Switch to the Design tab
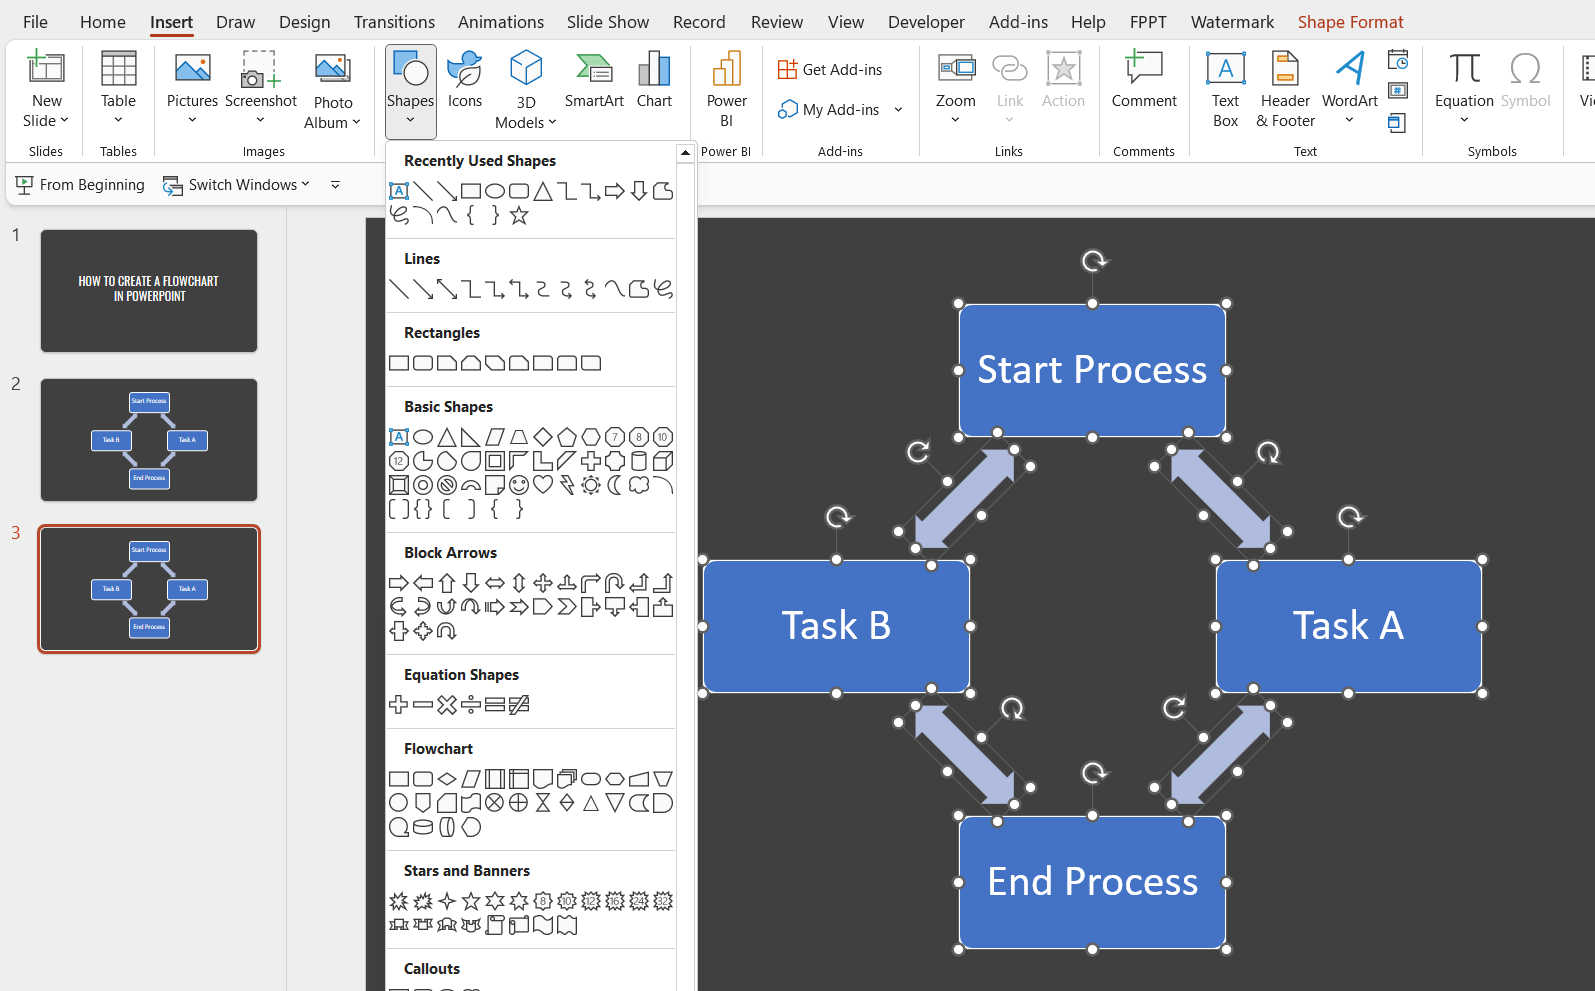The width and height of the screenshot is (1595, 991). coord(304,22)
